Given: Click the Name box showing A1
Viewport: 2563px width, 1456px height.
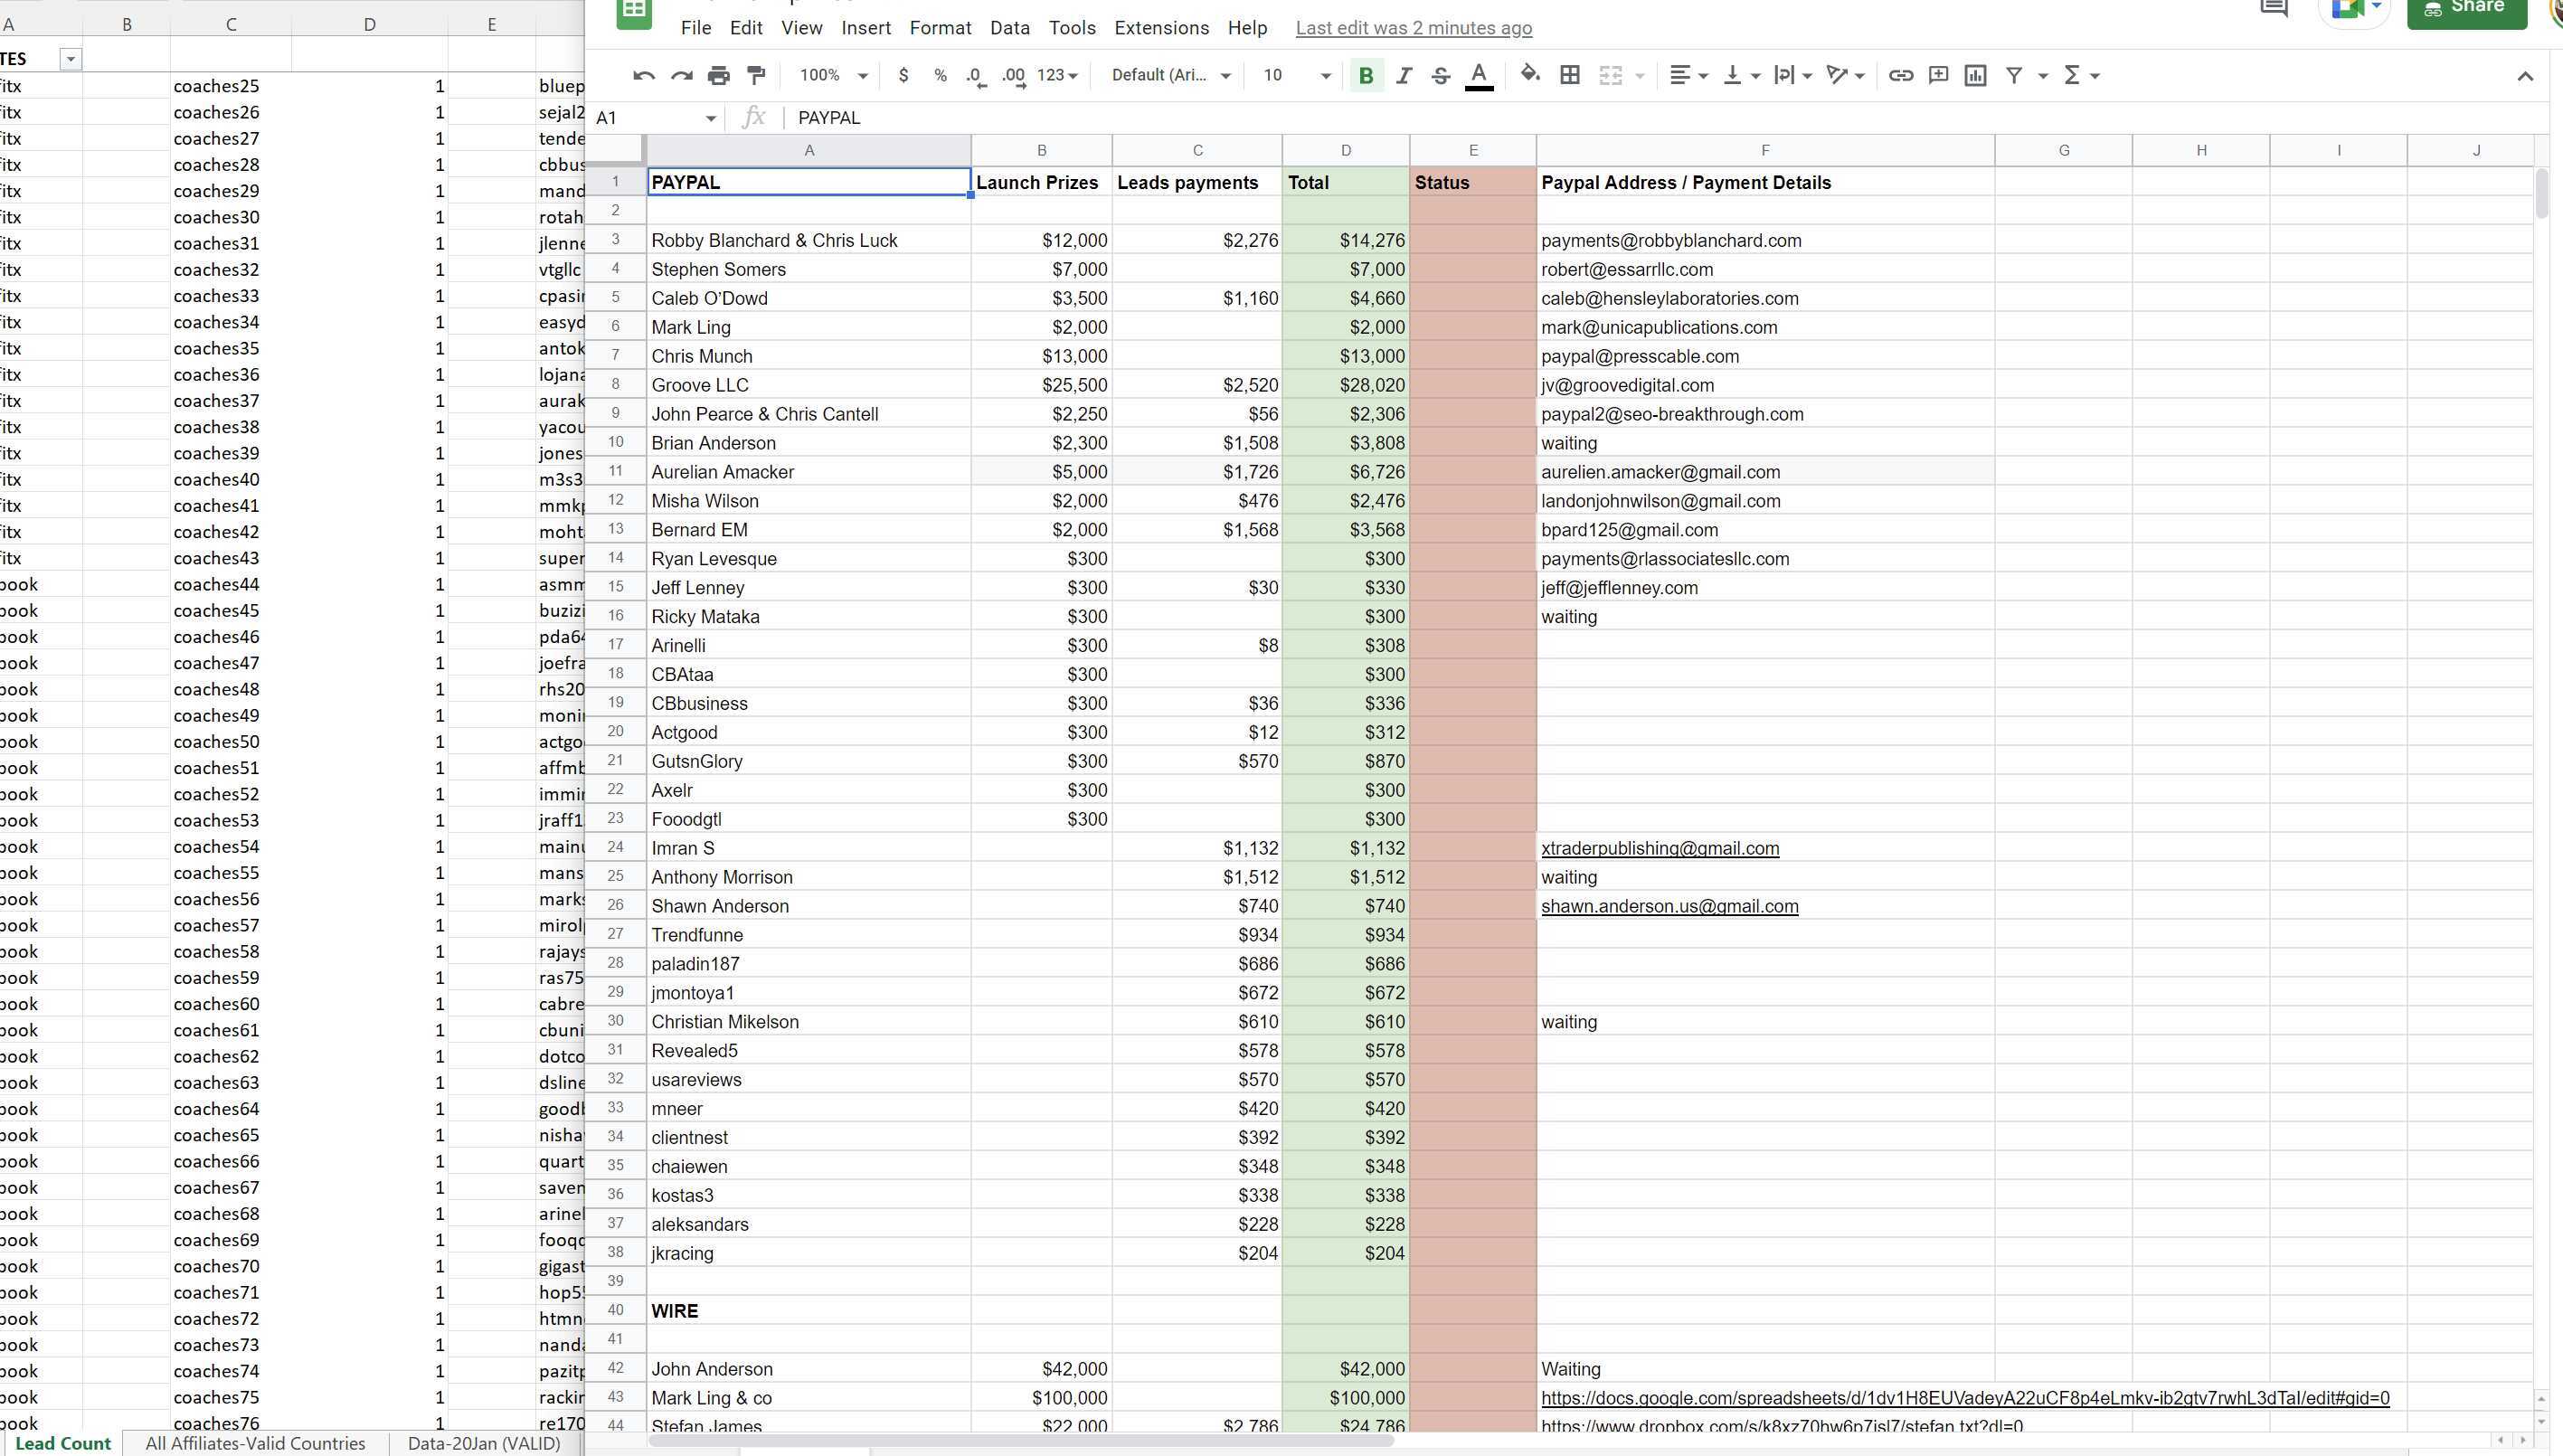Looking at the screenshot, I should (655, 118).
